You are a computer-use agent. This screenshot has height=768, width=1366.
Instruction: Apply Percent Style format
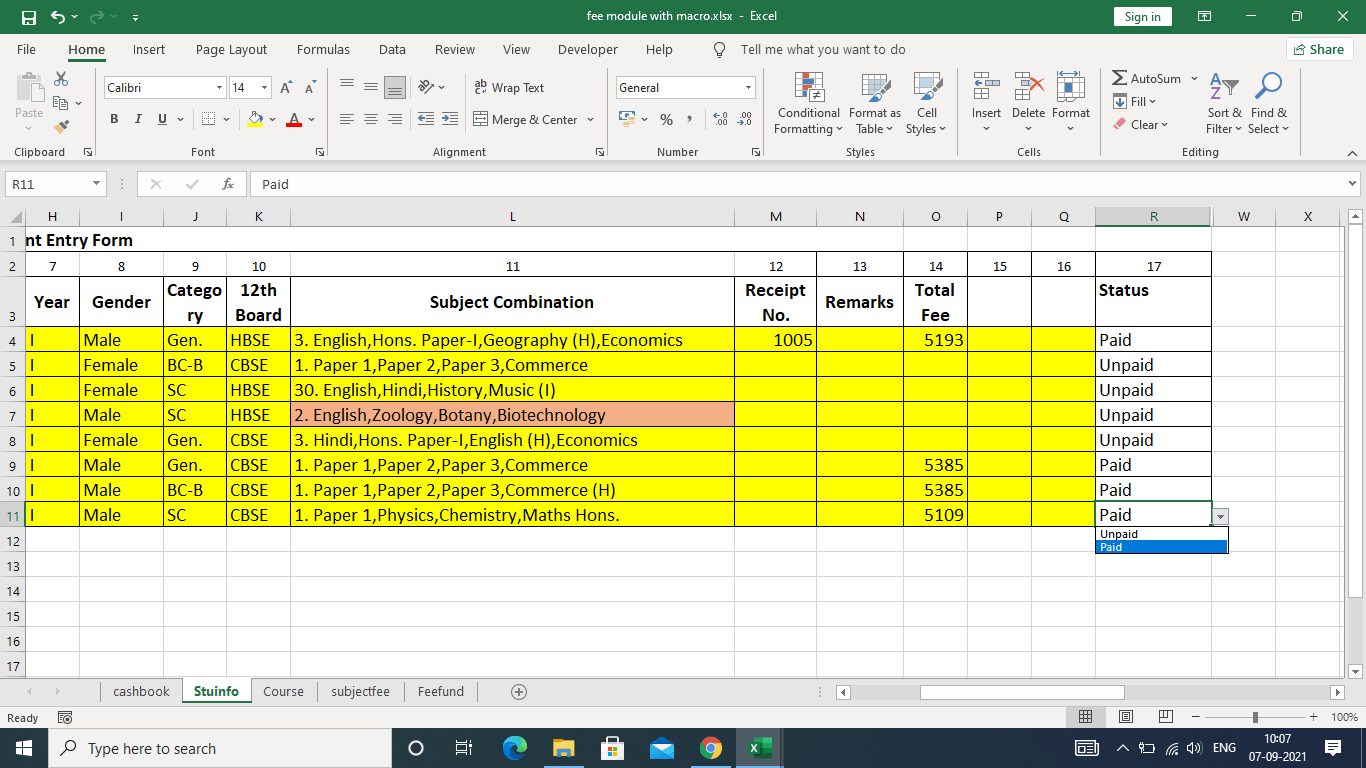666,119
